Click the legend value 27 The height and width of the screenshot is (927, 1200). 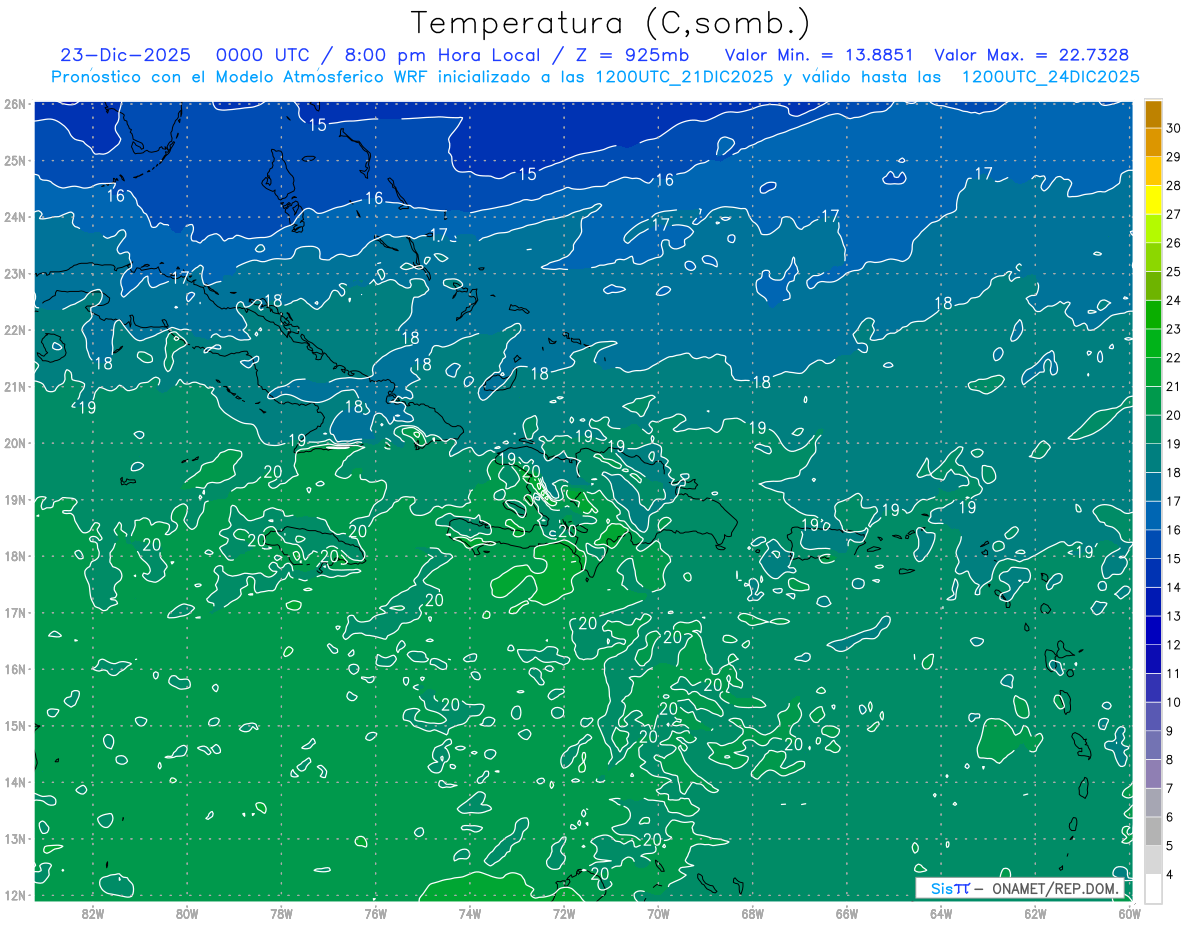(x=1173, y=214)
